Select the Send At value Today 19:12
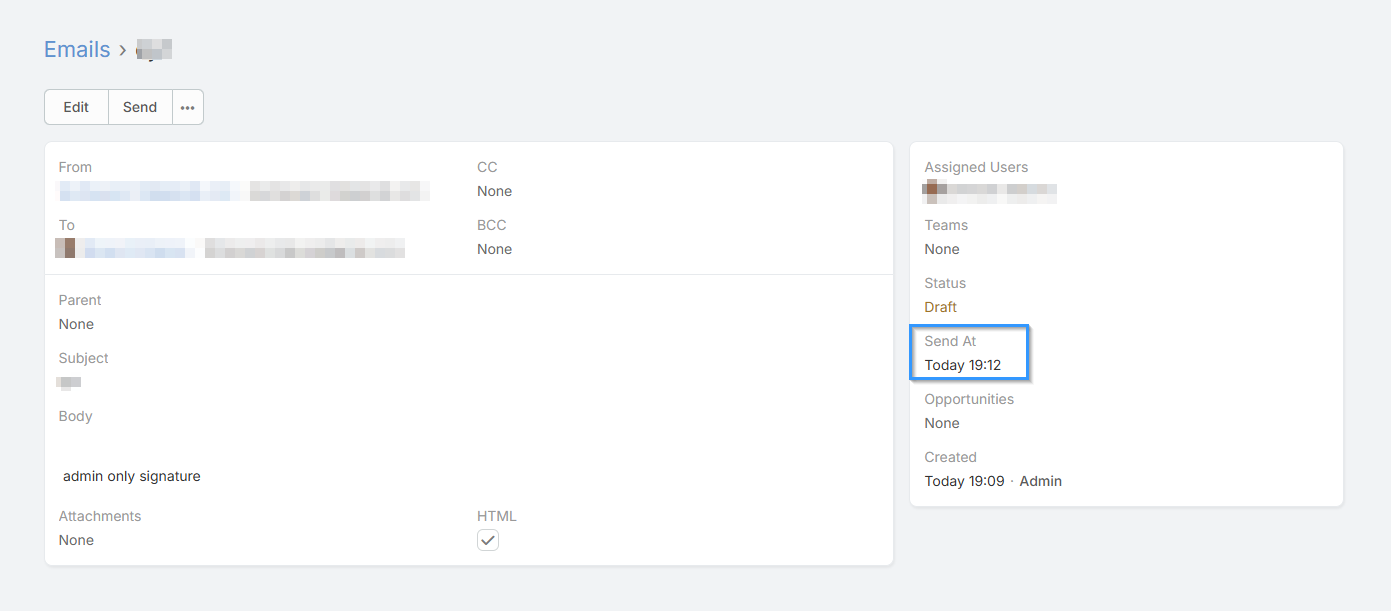The image size is (1391, 611). point(962,365)
